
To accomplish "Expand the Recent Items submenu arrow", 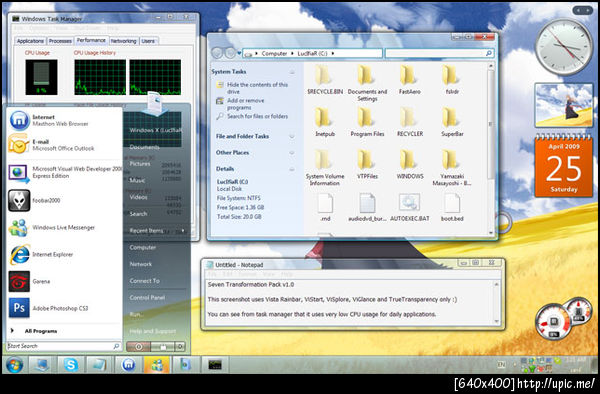I will coord(183,231).
